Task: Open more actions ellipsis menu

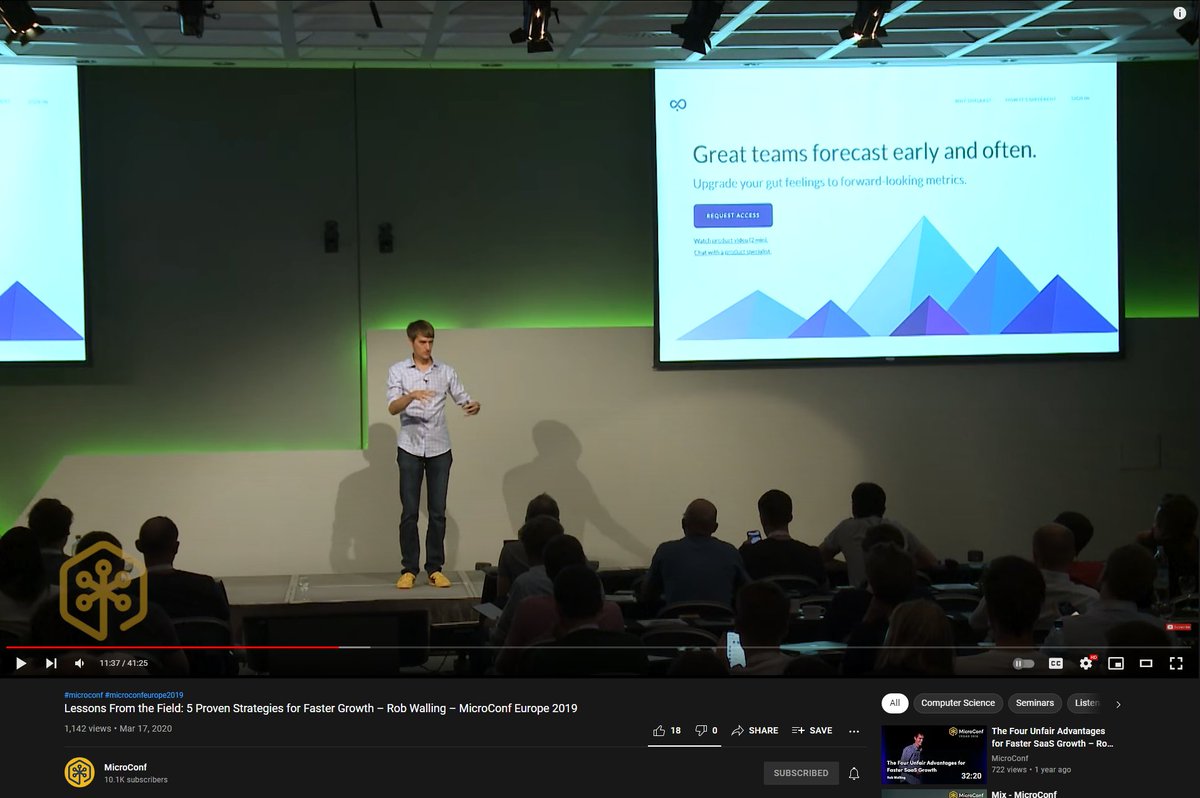Action: point(854,731)
